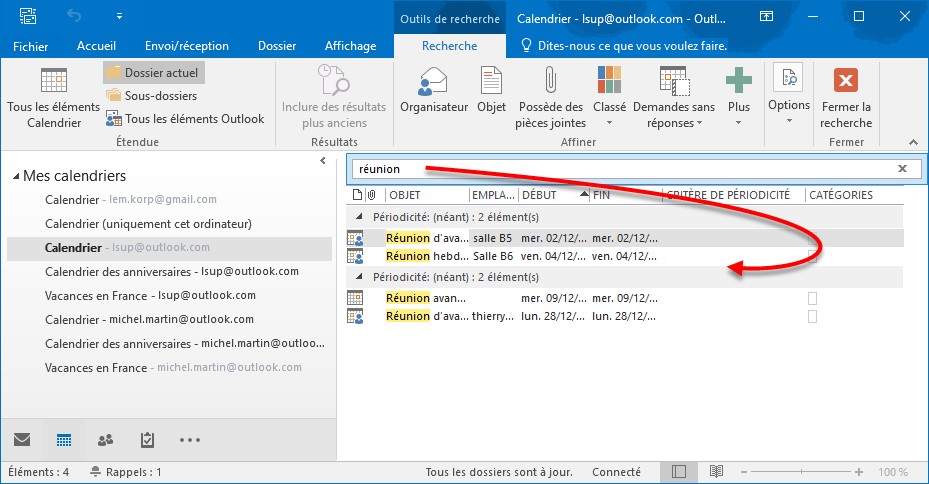Click the Objet filter icon
The width and height of the screenshot is (929, 484).
click(x=491, y=89)
